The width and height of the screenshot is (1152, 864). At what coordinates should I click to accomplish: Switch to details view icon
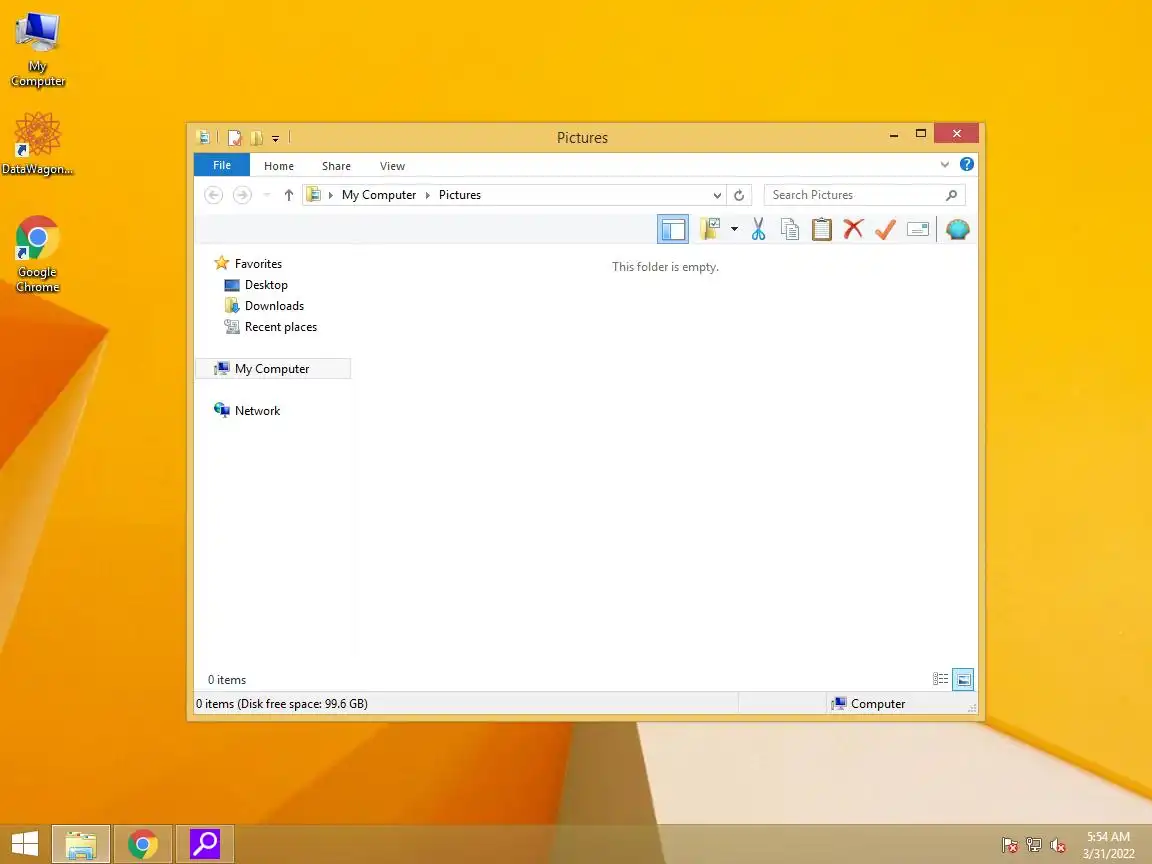point(940,680)
